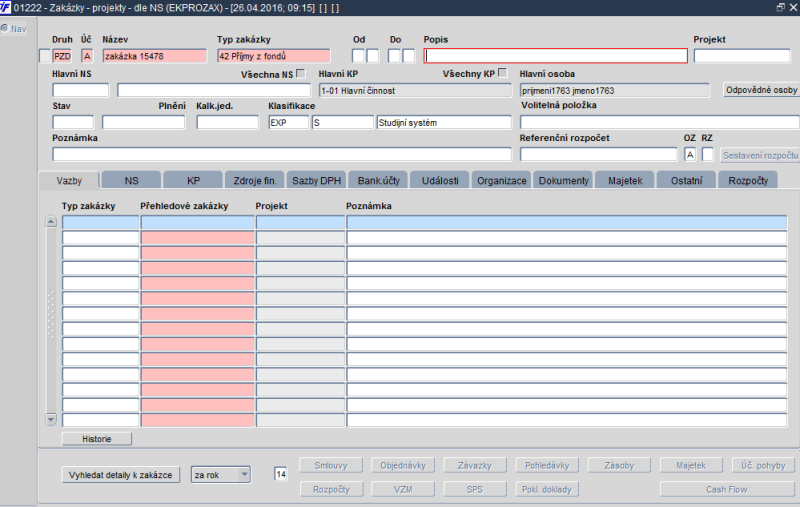Viewport: 800px width, 507px height.
Task: Click the Poznámka input field in header
Action: coord(282,155)
